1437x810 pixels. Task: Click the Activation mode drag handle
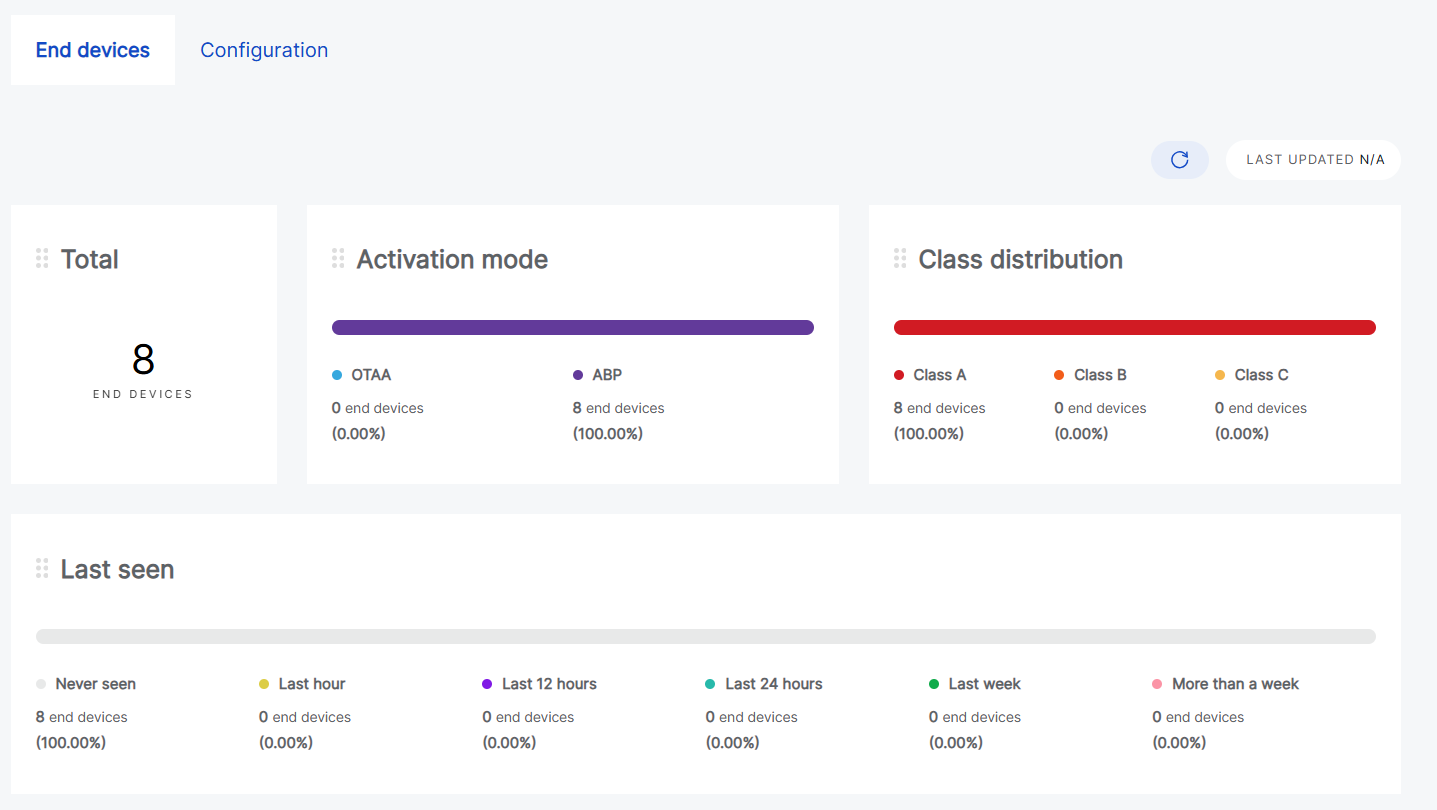[338, 259]
